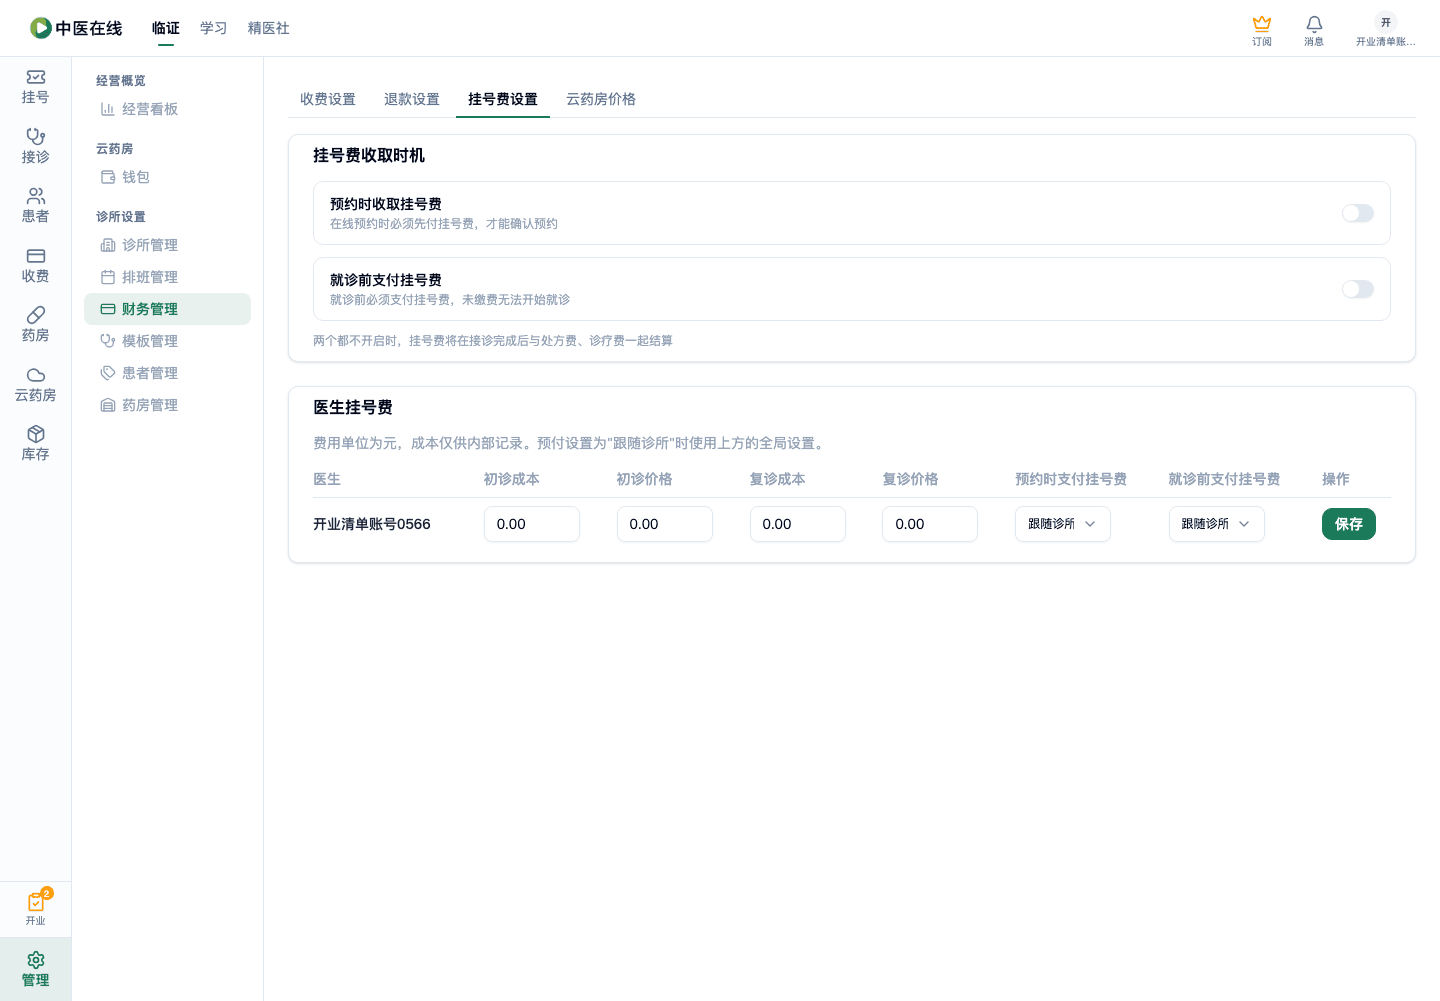The image size is (1440, 1001).
Task: Open 学习 top navigation item
Action: click(214, 28)
